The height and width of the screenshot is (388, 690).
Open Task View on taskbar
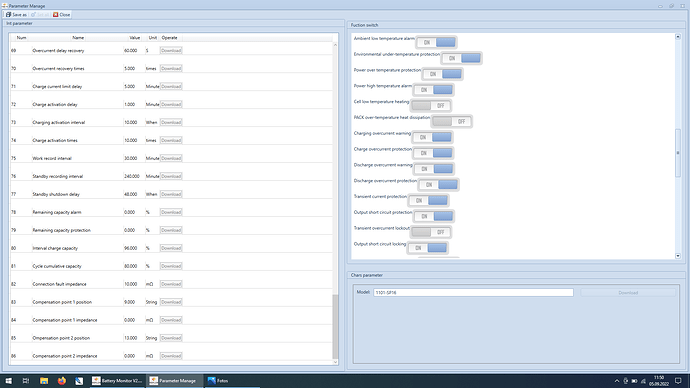coord(26,381)
